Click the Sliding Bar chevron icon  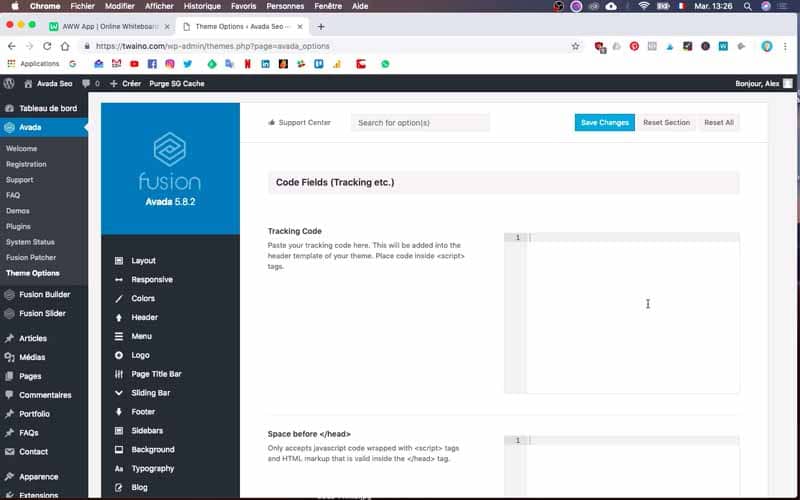[119, 393]
